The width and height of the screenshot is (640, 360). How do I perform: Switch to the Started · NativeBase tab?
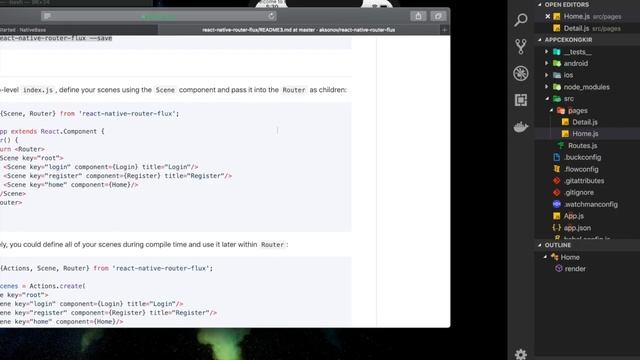pyautogui.click(x=78, y=29)
